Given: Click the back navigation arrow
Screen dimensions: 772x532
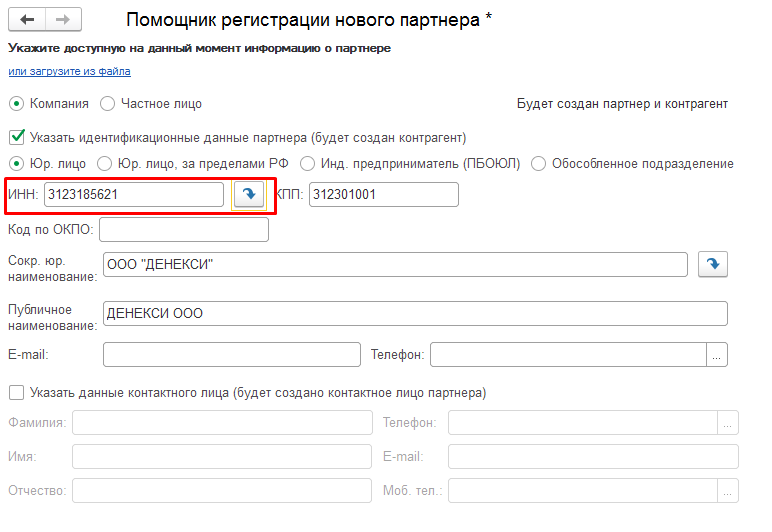Looking at the screenshot, I should pos(27,20).
